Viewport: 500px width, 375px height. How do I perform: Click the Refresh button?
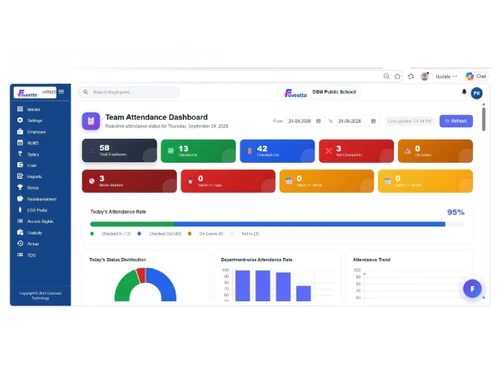click(456, 121)
